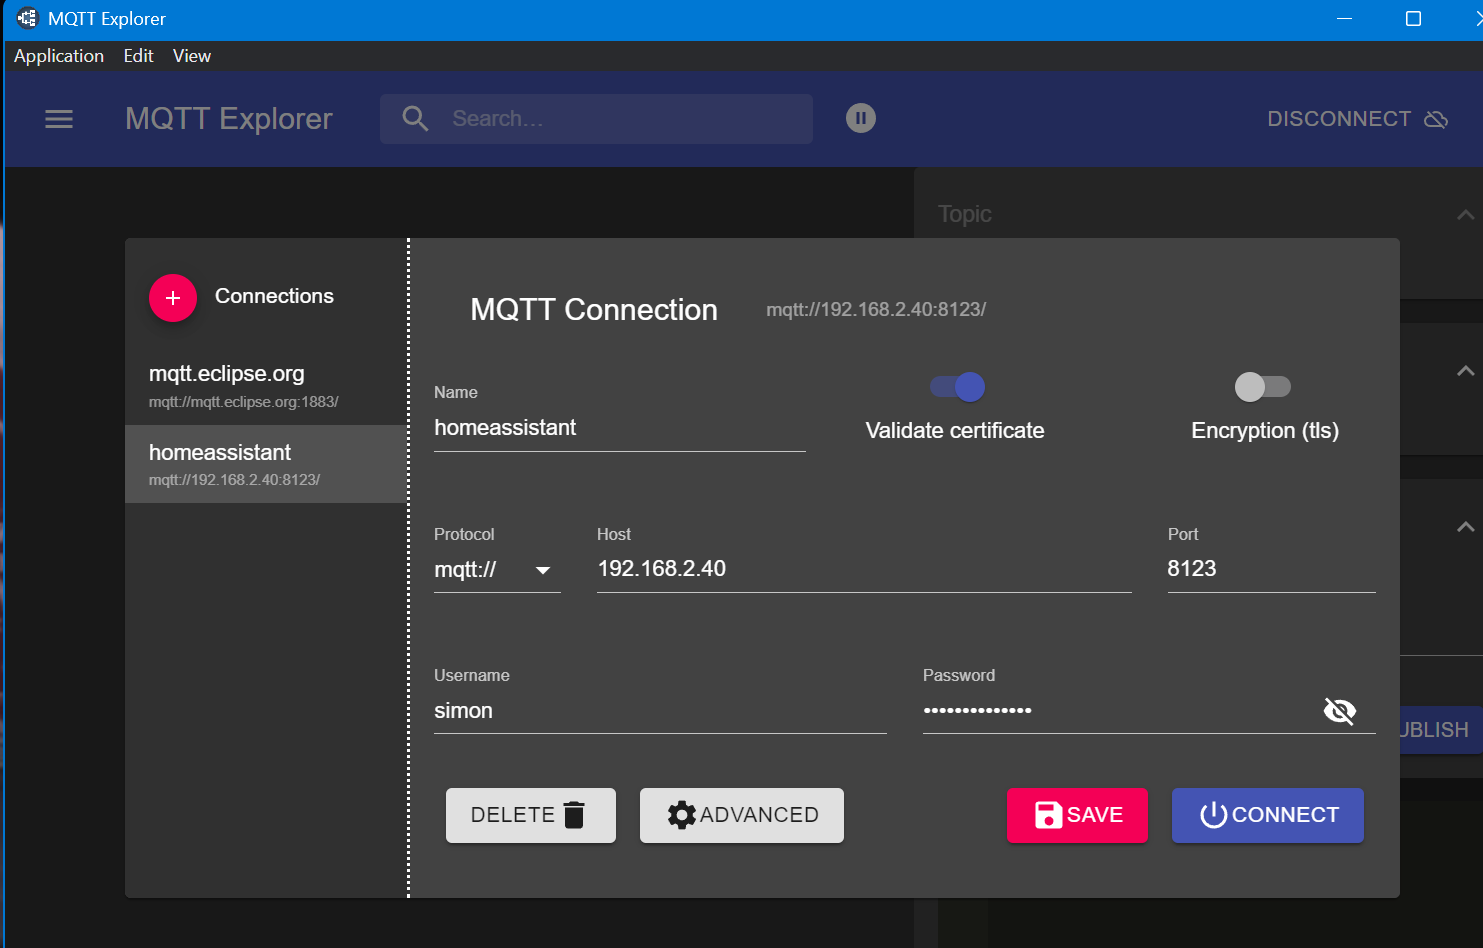1483x948 pixels.
Task: Collapse the Topic panel chevron
Action: (x=1465, y=215)
